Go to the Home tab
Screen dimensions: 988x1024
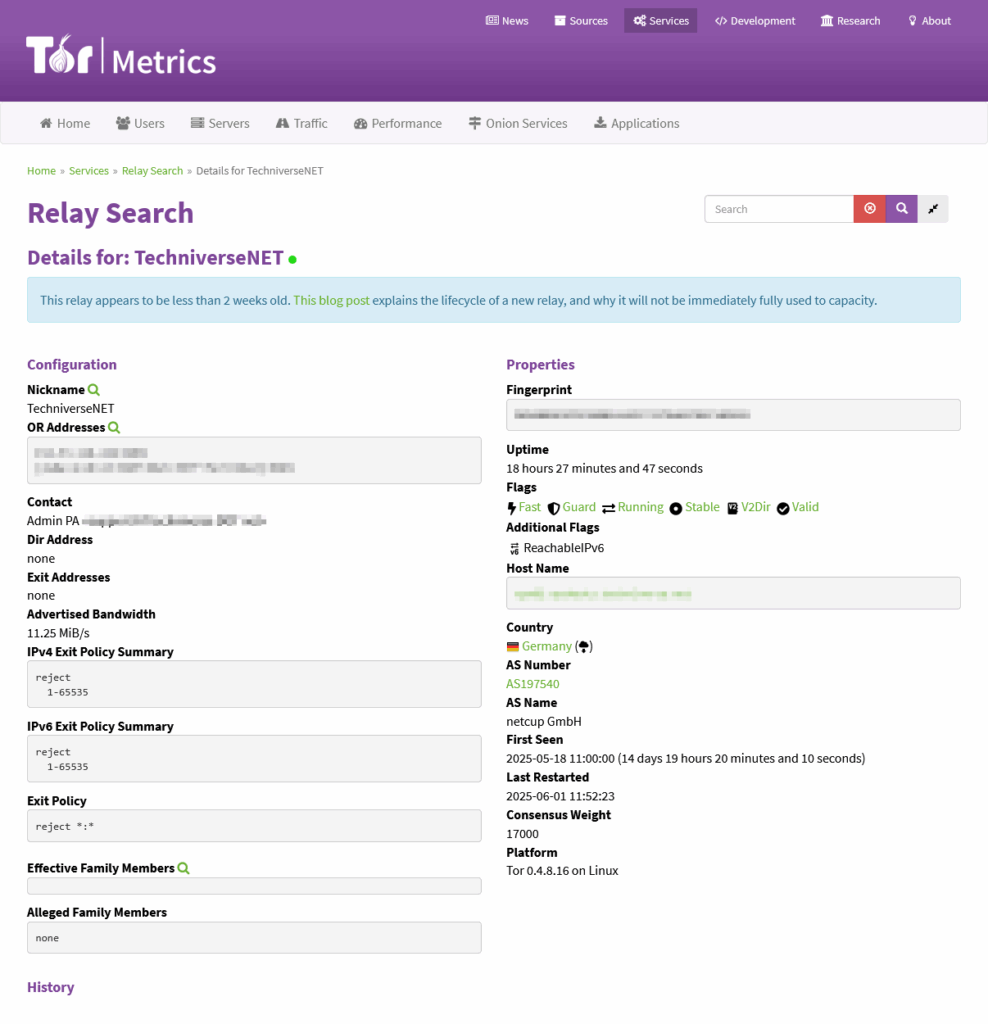[65, 123]
